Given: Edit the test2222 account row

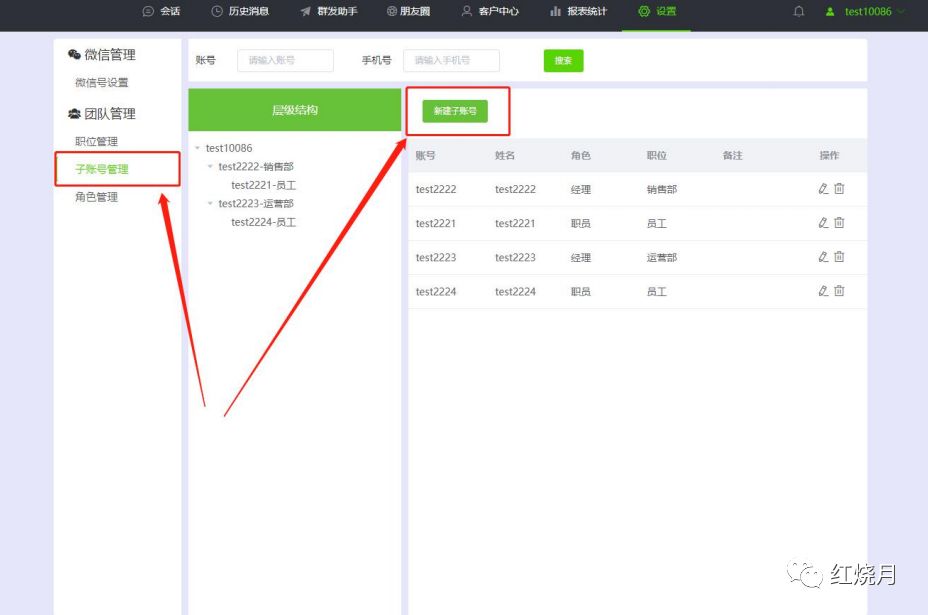Looking at the screenshot, I should [x=823, y=189].
